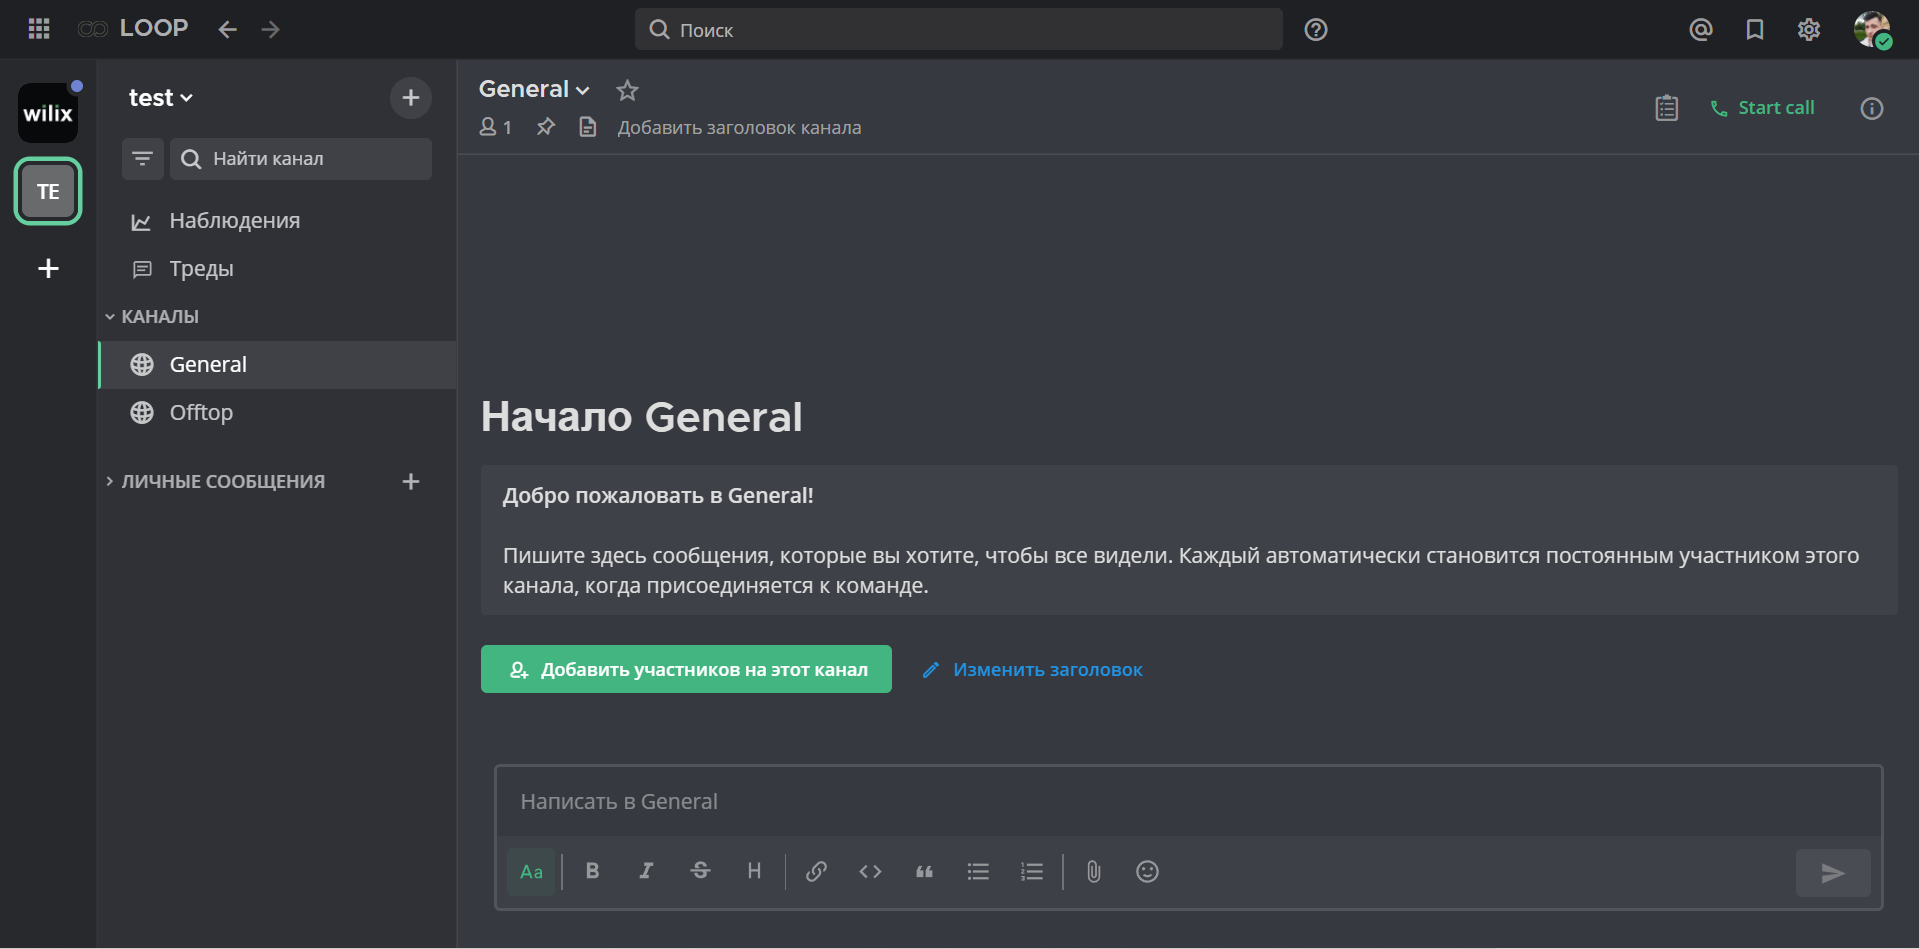Image resolution: width=1919 pixels, height=949 pixels.
Task: Click Добавить участников на этот канал button
Action: click(686, 669)
